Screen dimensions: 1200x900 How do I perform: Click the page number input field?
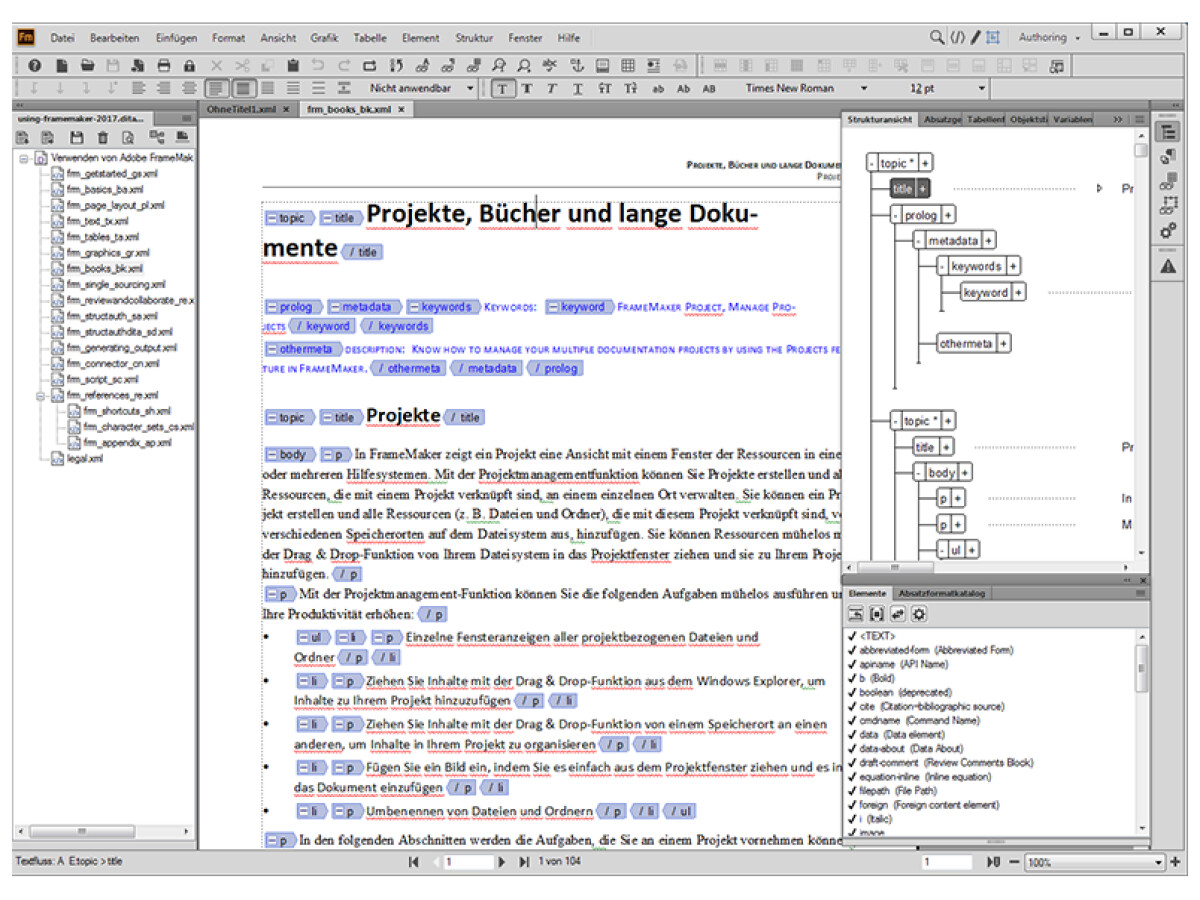[468, 862]
